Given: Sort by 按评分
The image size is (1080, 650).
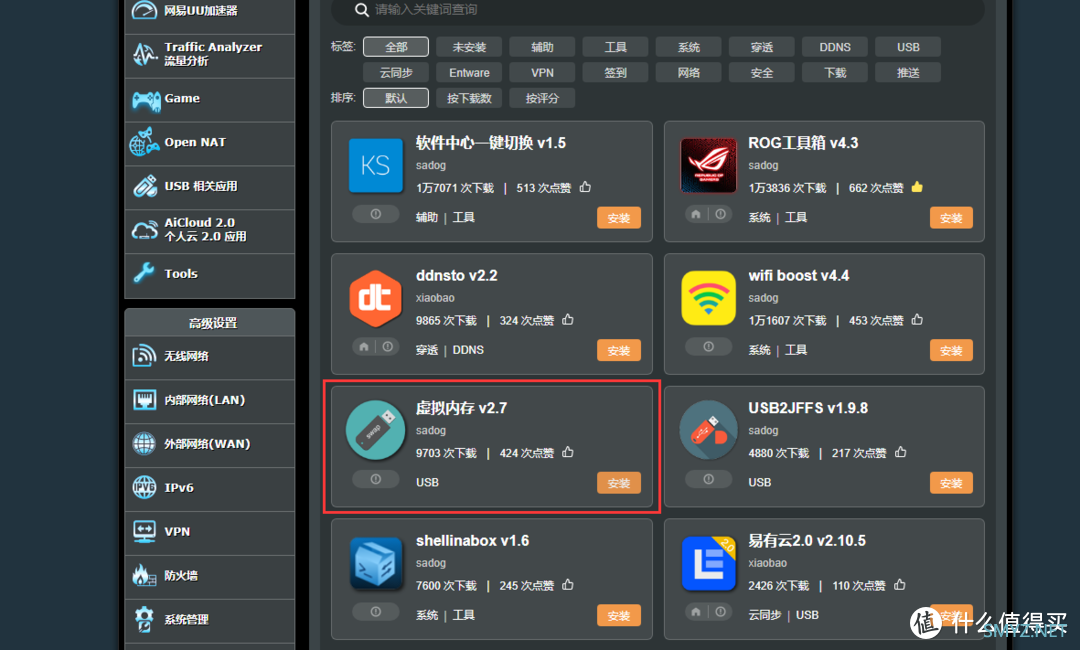Looking at the screenshot, I should [x=542, y=98].
